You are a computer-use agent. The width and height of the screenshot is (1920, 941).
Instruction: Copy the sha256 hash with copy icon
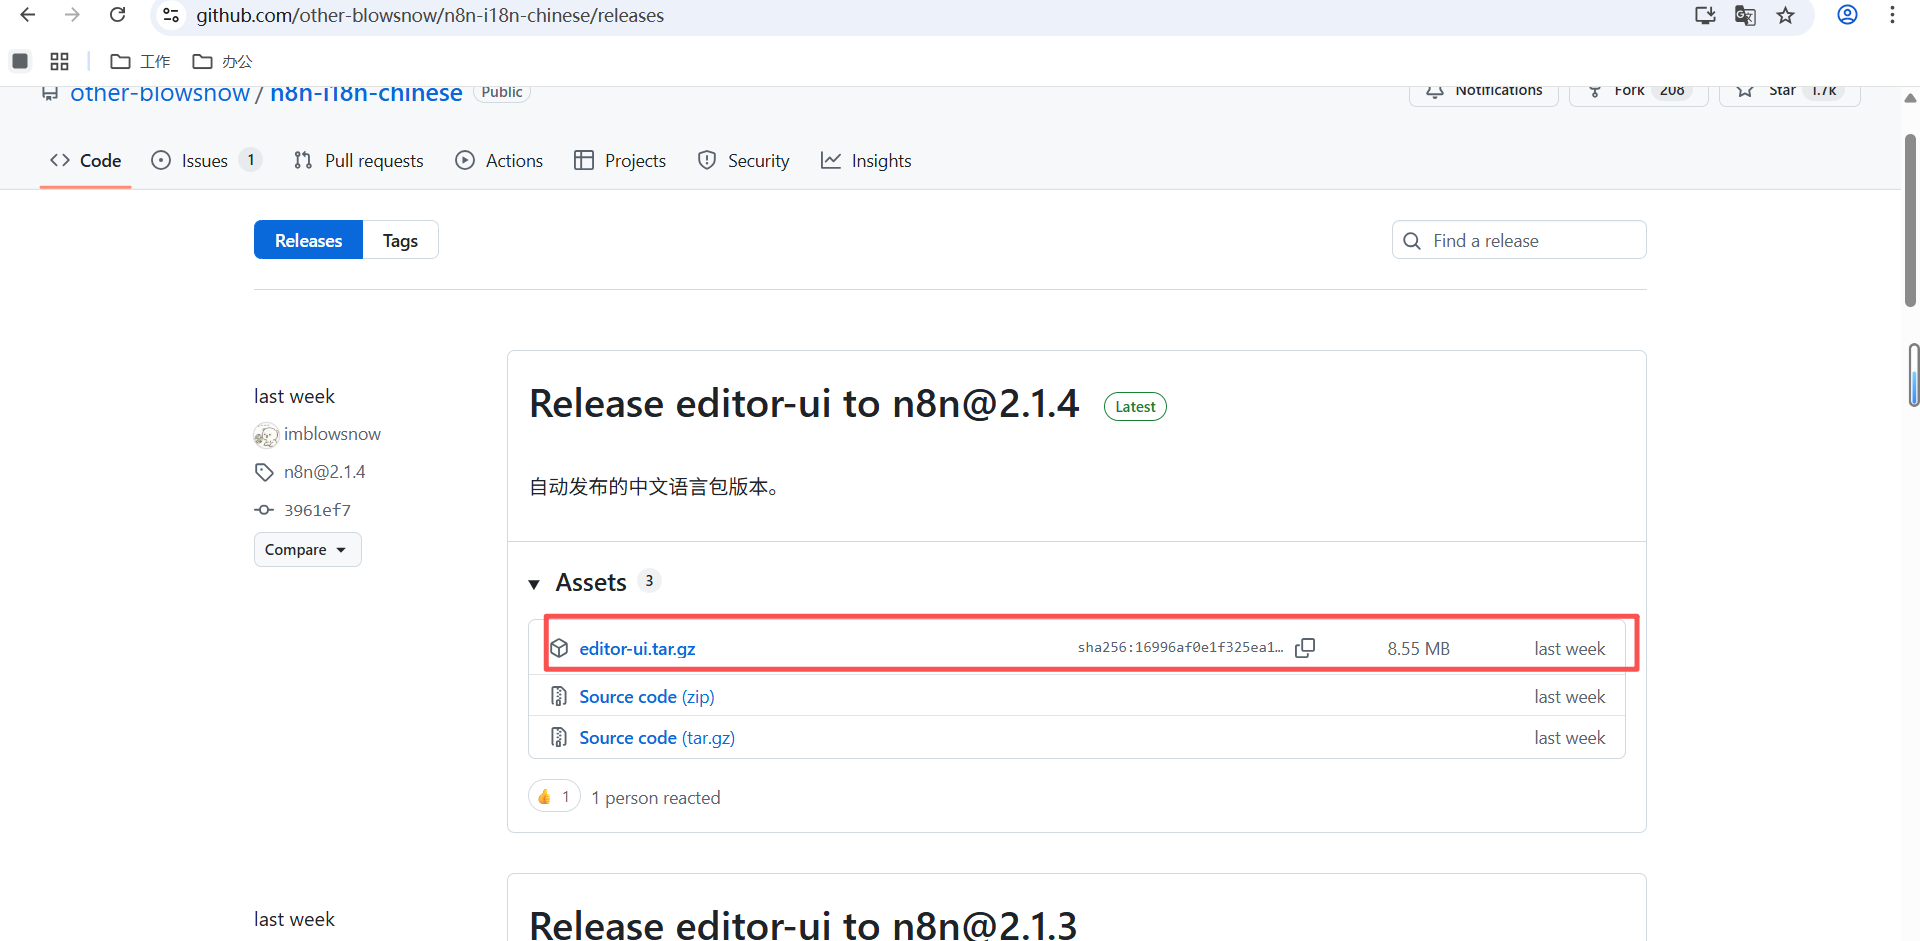(1305, 648)
